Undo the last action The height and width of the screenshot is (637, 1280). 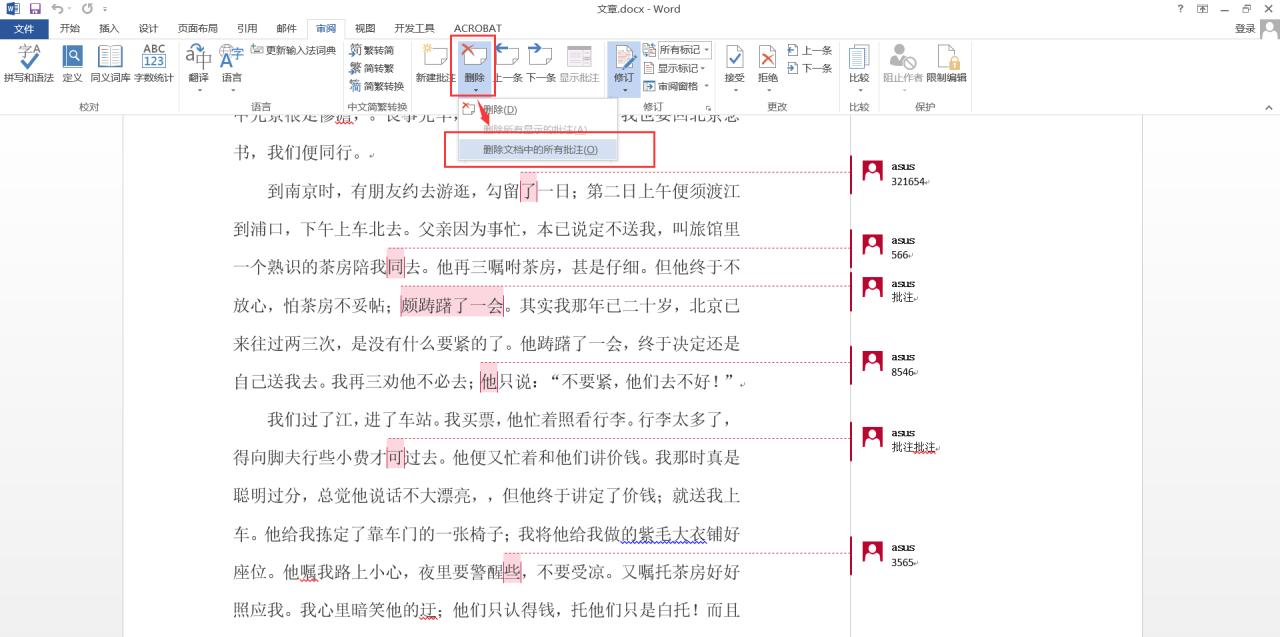point(58,9)
